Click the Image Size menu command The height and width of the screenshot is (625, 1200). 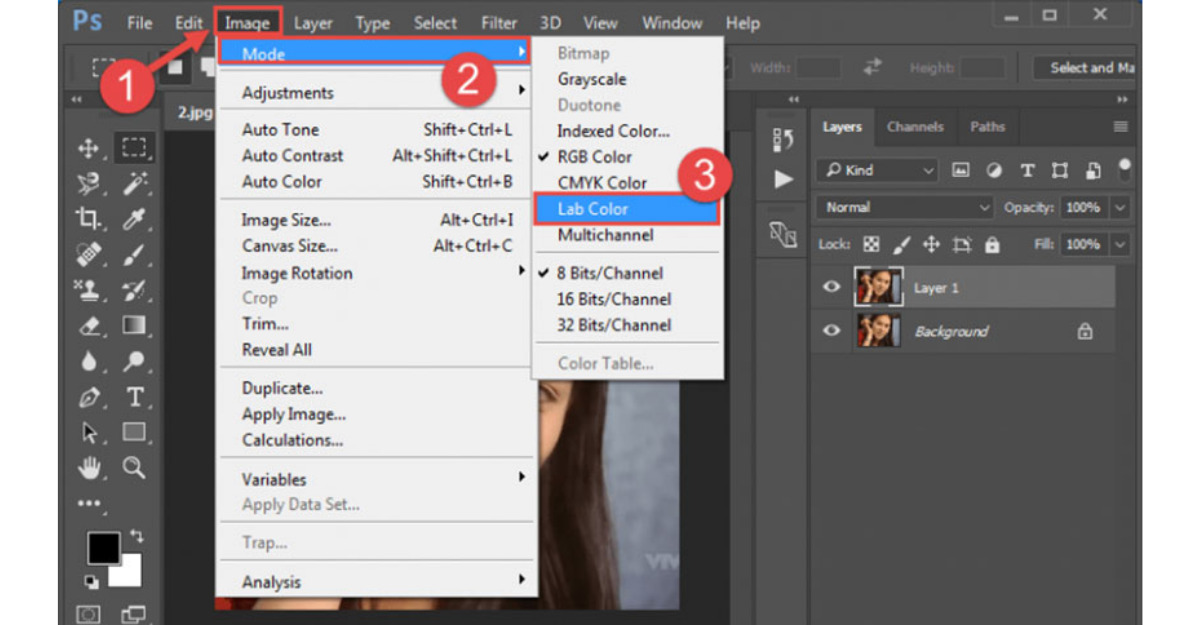coord(286,220)
